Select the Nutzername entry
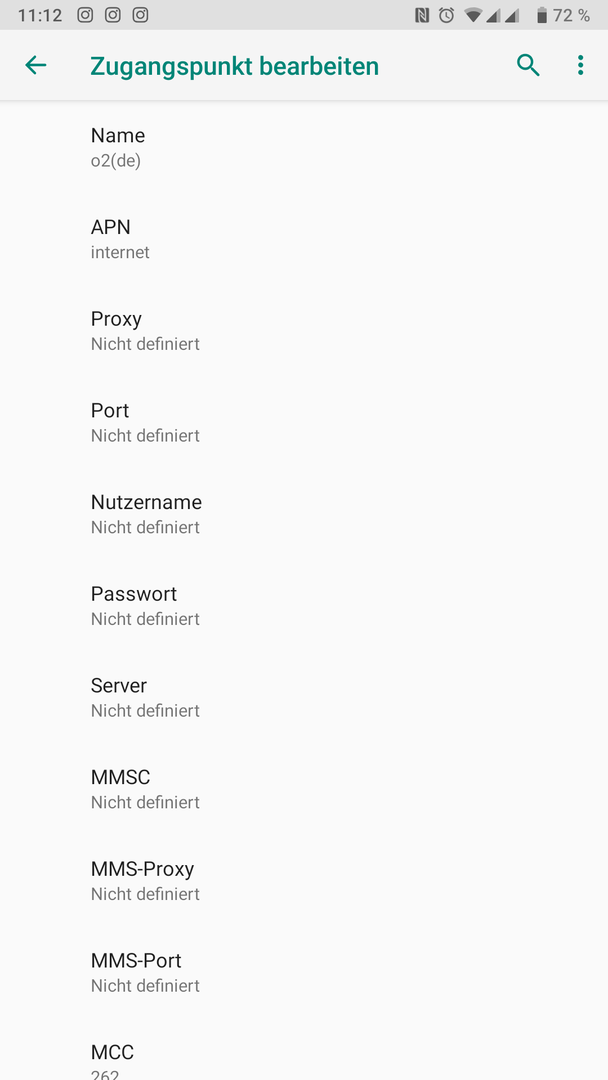Viewport: 608px width, 1080px height. click(x=304, y=514)
